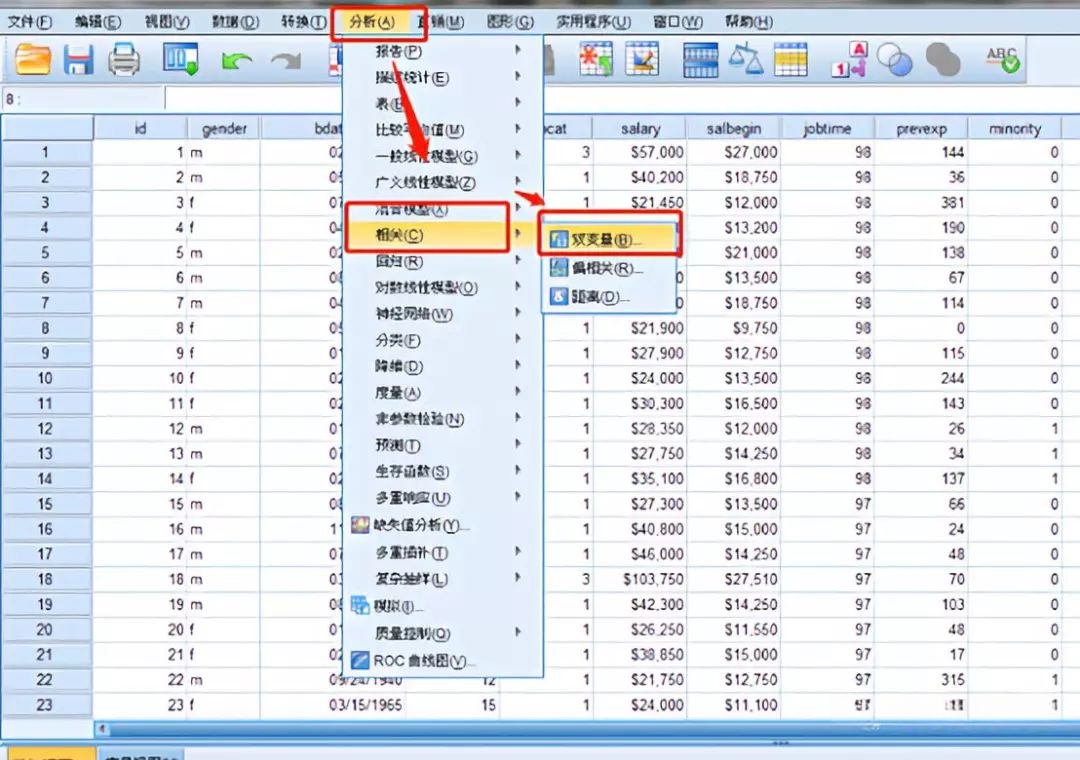Open the 实用程序(U) menu
Screen dimensions: 1080x760
click(x=593, y=22)
